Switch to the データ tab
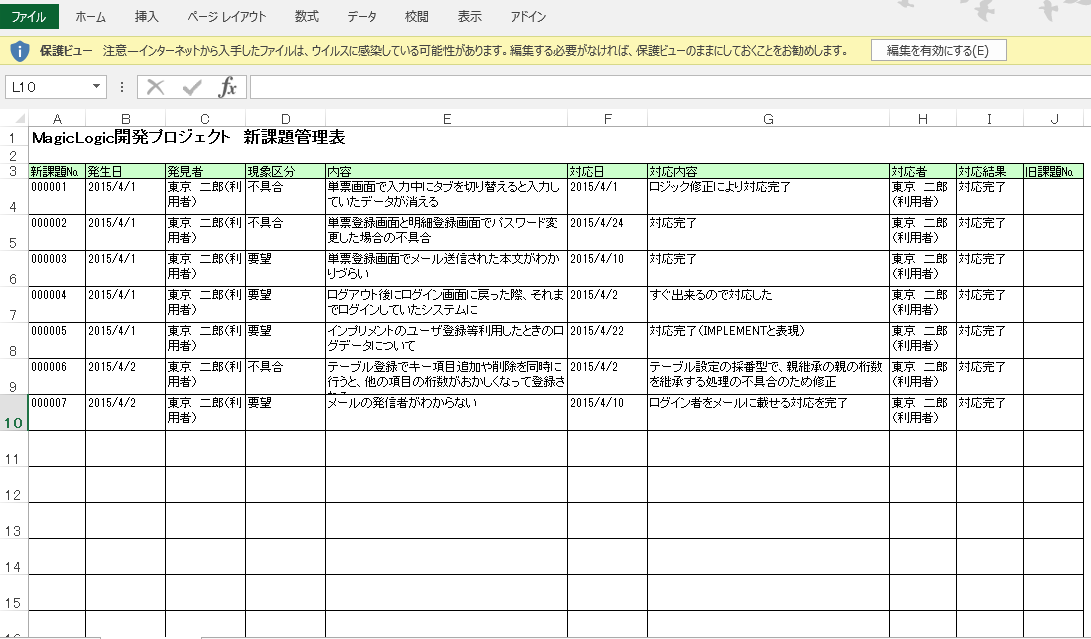Screen dimensions: 1091x639 [362, 16]
